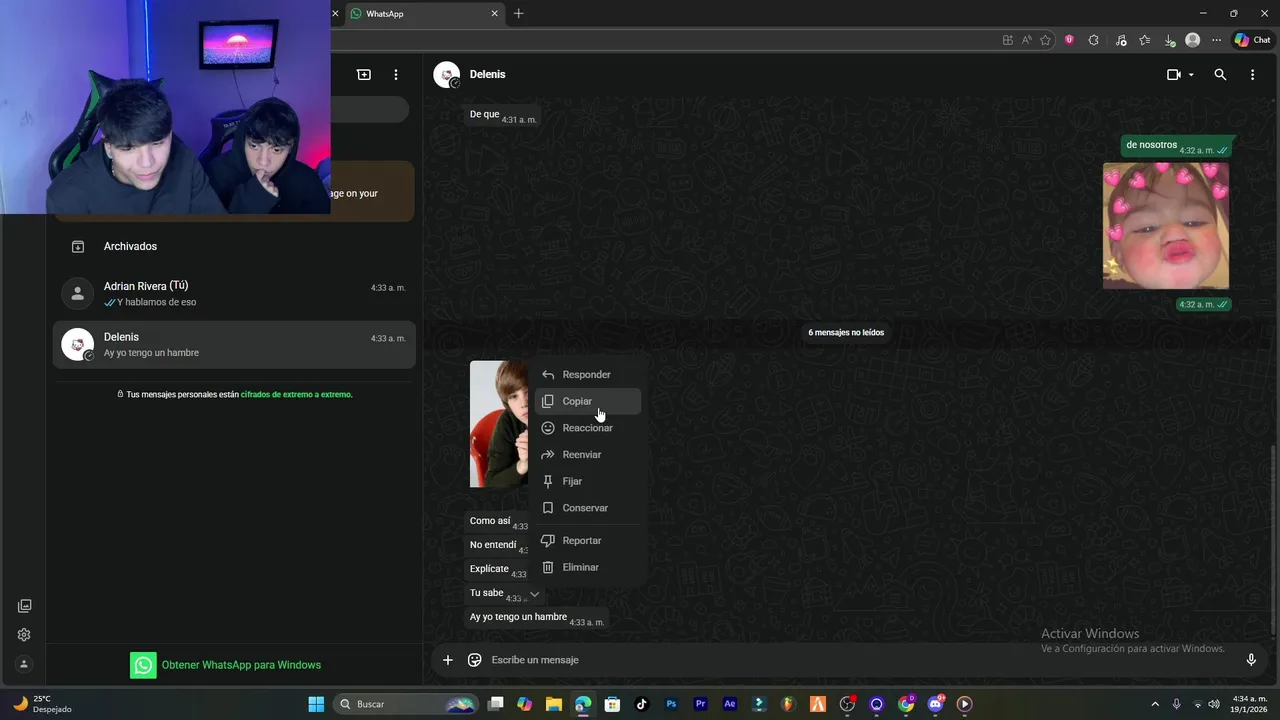1280x720 pixels.
Task: Add this page to favorites star
Action: tap(1045, 40)
